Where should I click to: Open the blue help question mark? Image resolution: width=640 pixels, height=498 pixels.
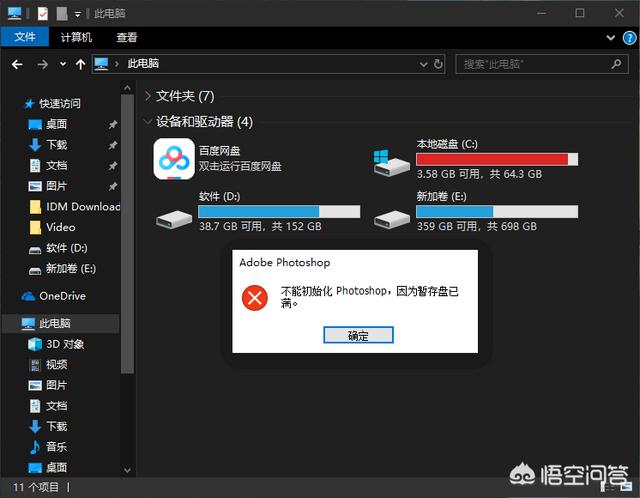click(x=629, y=38)
